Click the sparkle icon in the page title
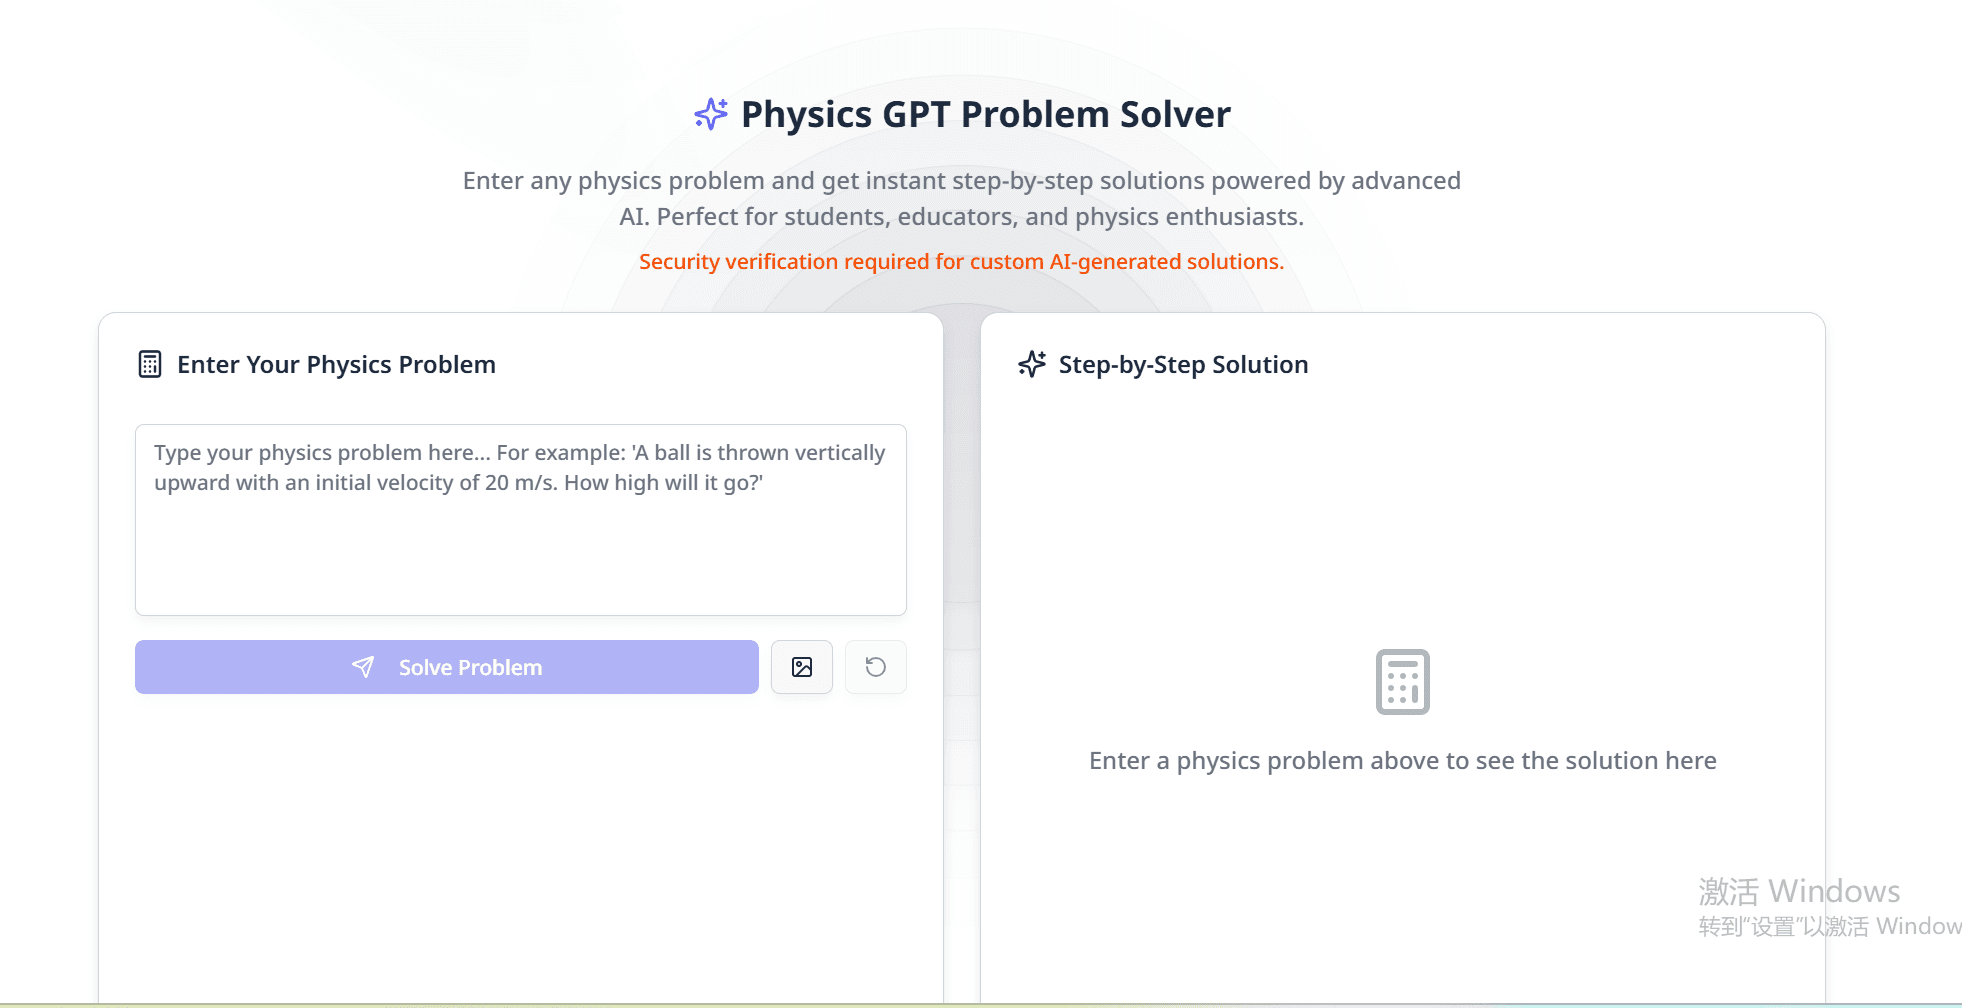 point(710,114)
